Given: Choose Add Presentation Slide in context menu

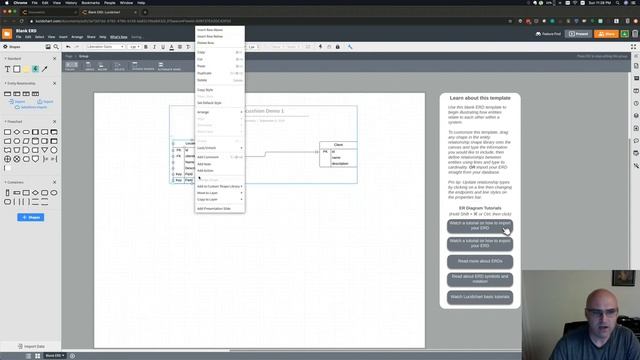Looking at the screenshot, I should tap(220, 209).
